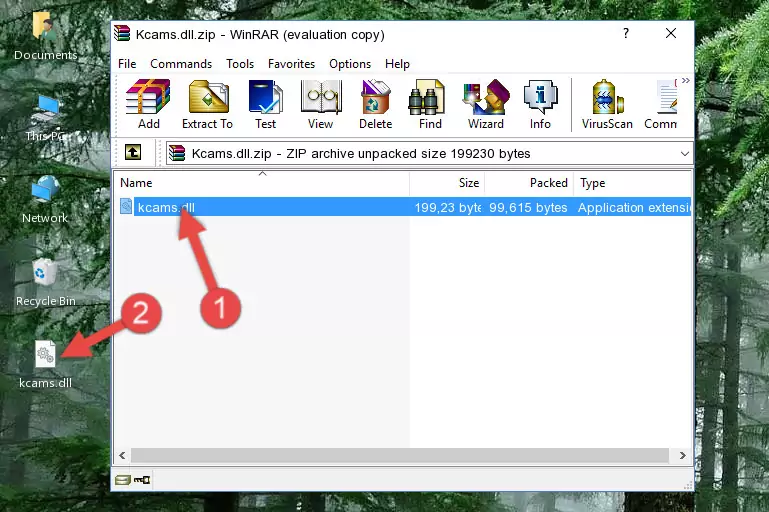Click the Extract To toolbar icon
Screen dimensions: 769x512
tap(207, 104)
